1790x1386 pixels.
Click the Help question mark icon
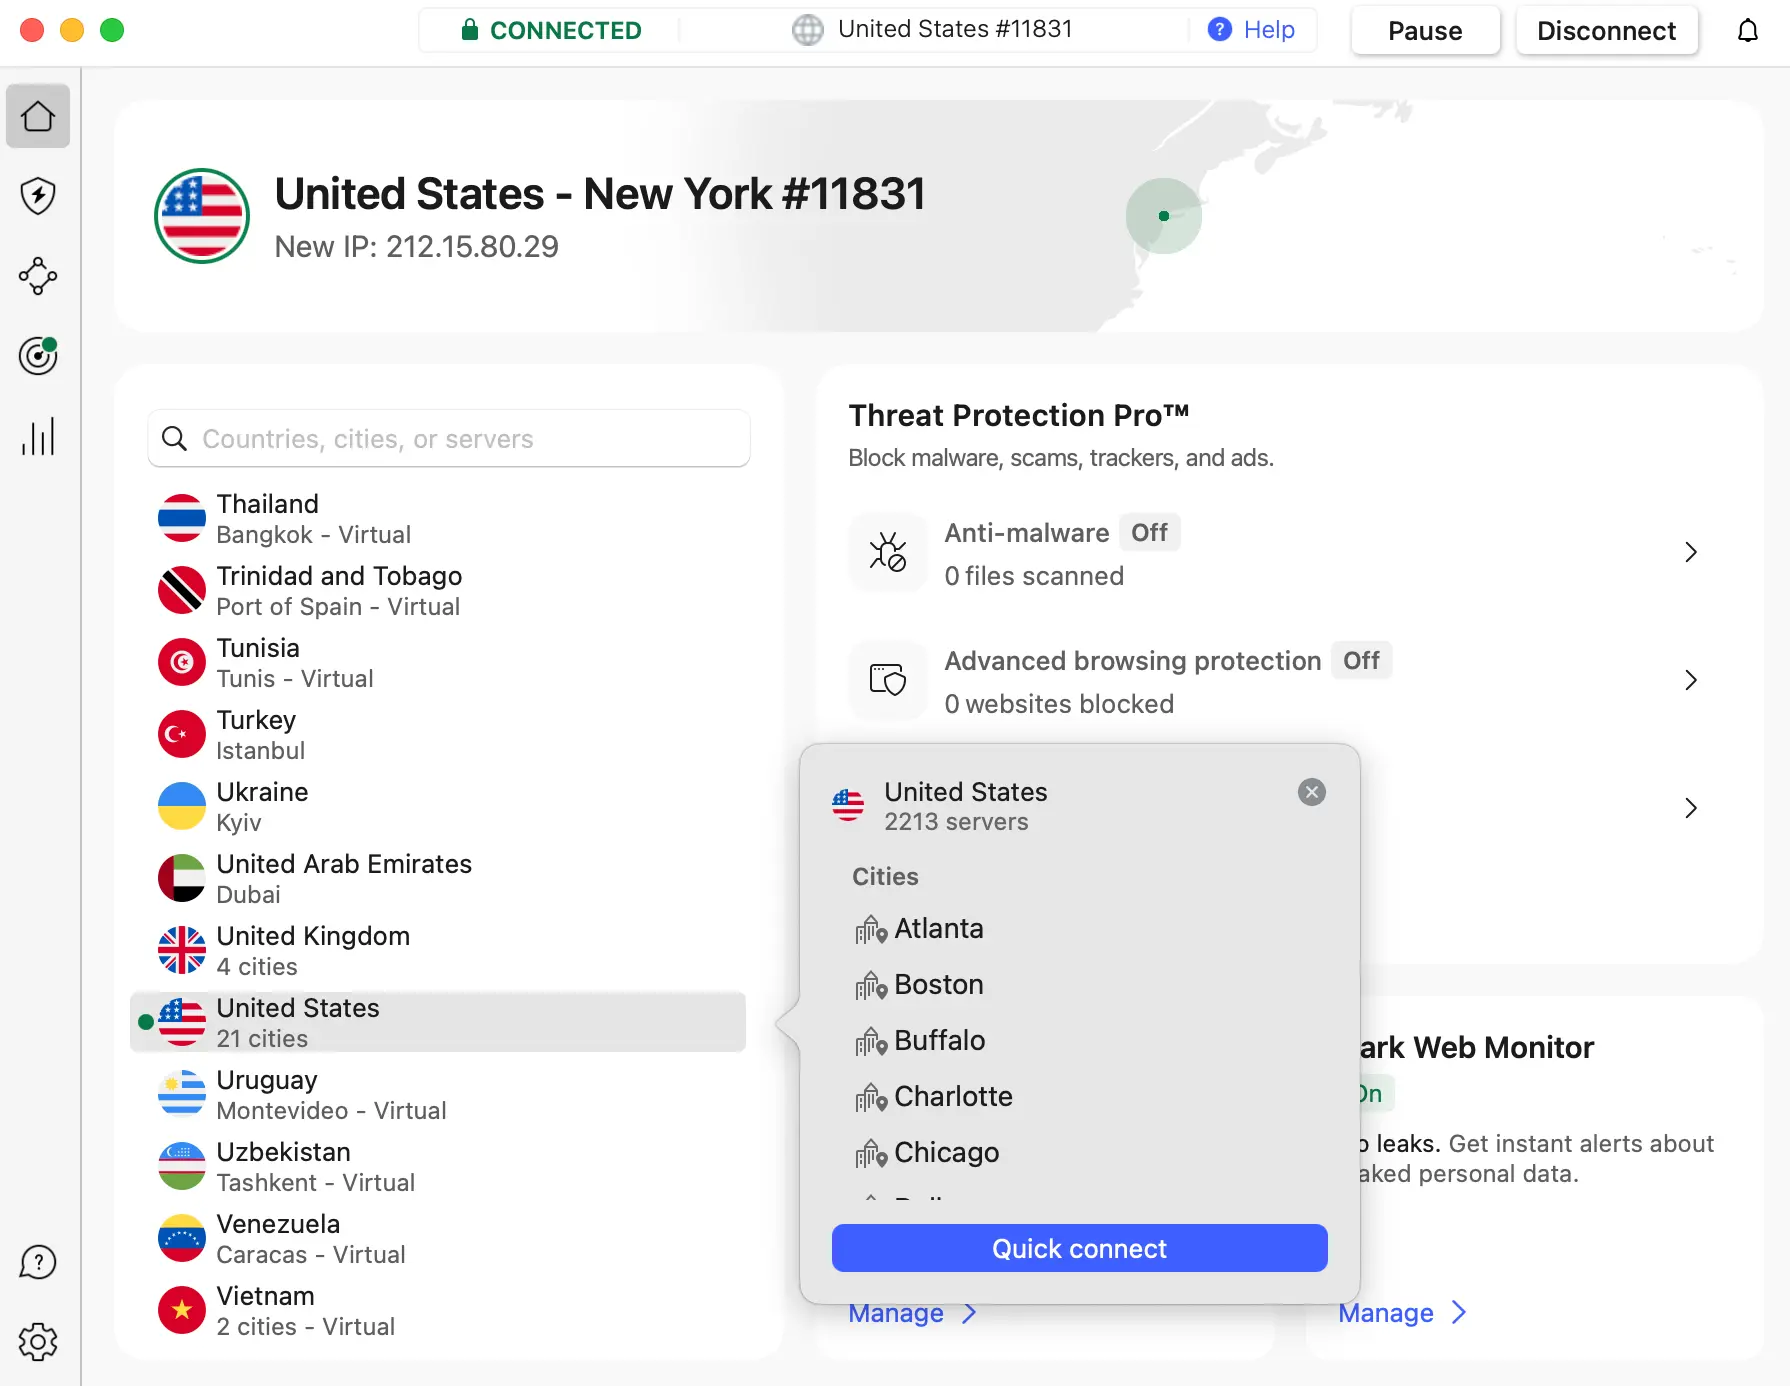pyautogui.click(x=1220, y=30)
